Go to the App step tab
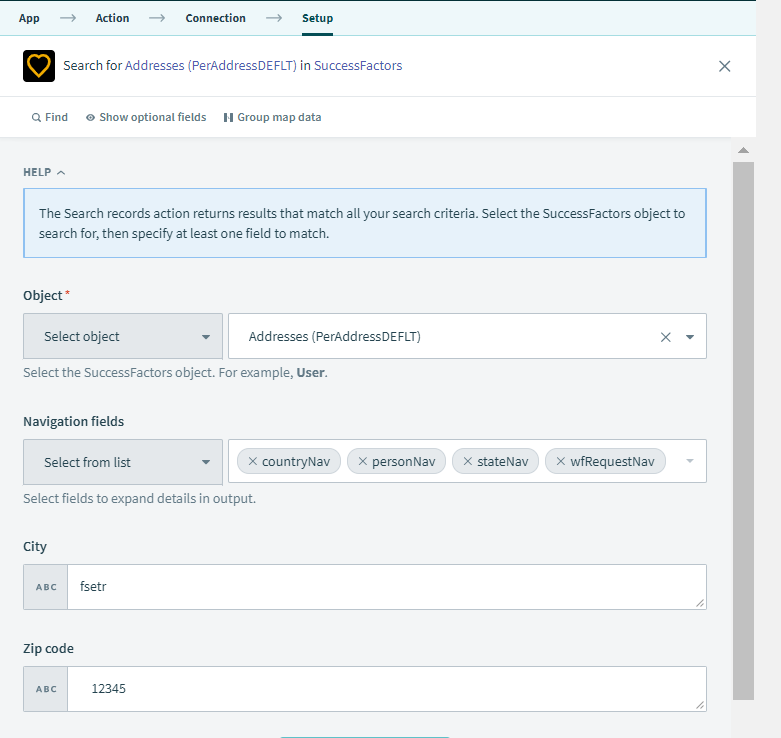This screenshot has height=738, width=781. point(29,18)
